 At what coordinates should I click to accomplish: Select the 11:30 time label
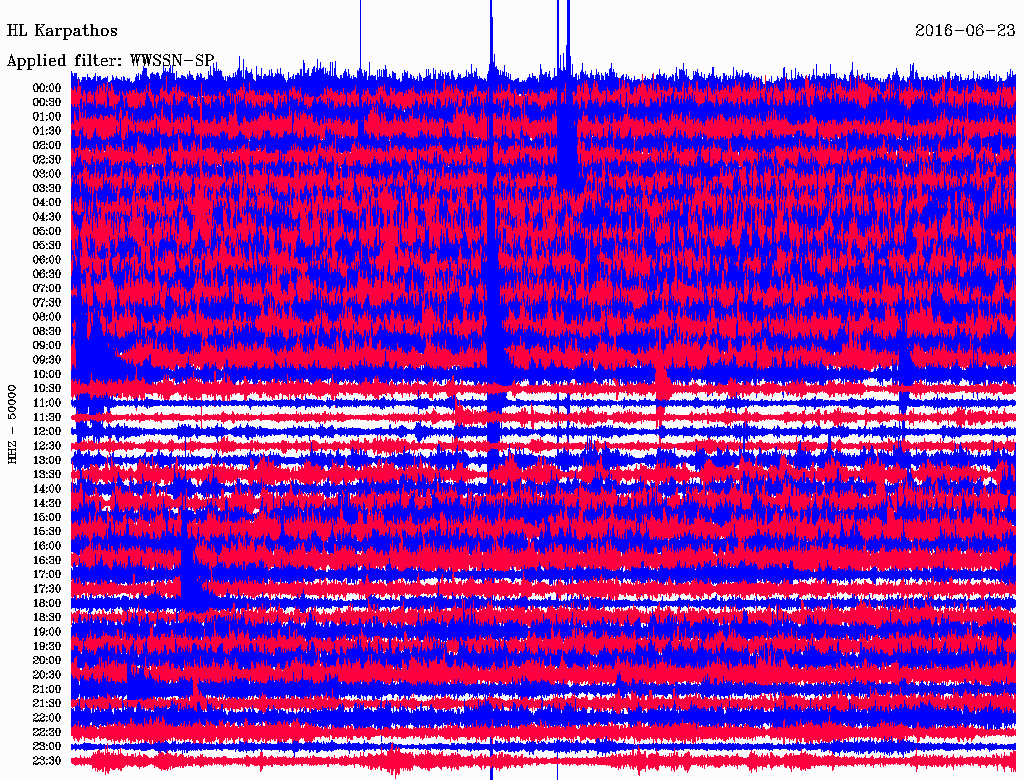[47, 417]
